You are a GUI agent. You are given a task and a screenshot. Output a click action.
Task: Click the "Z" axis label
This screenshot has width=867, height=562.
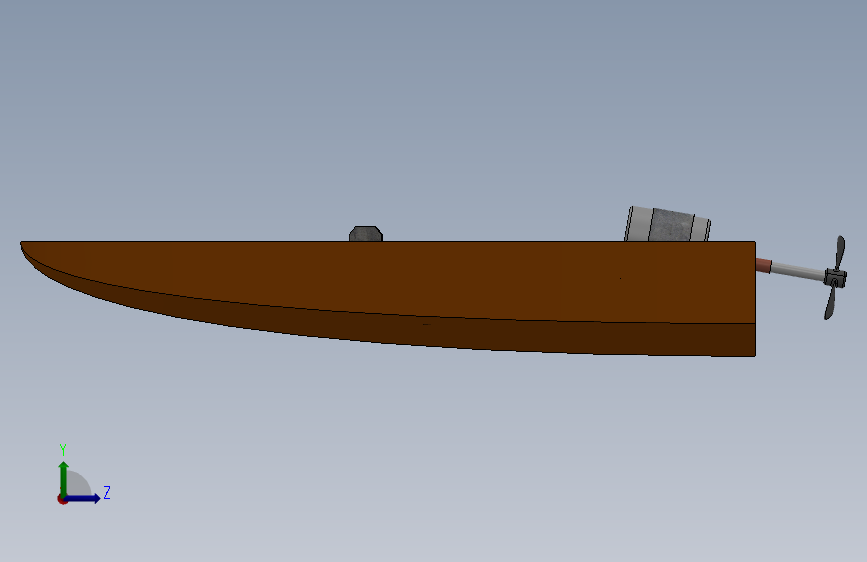(x=107, y=492)
